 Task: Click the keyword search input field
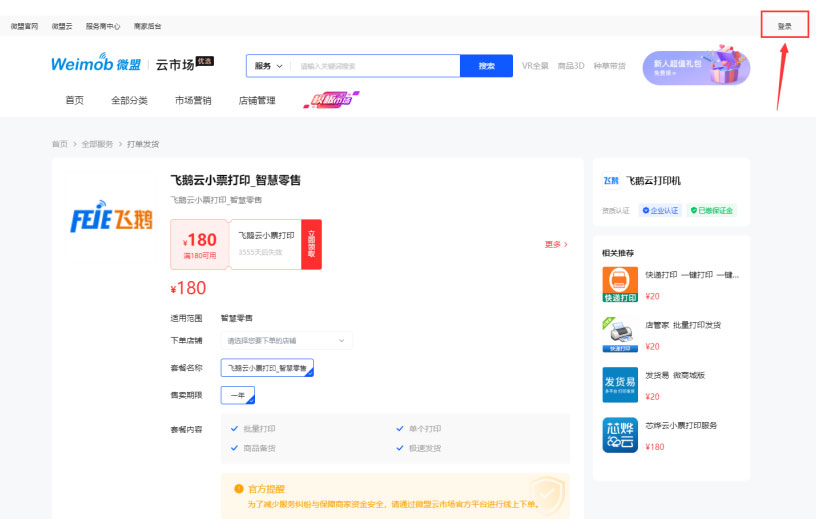pyautogui.click(x=375, y=66)
